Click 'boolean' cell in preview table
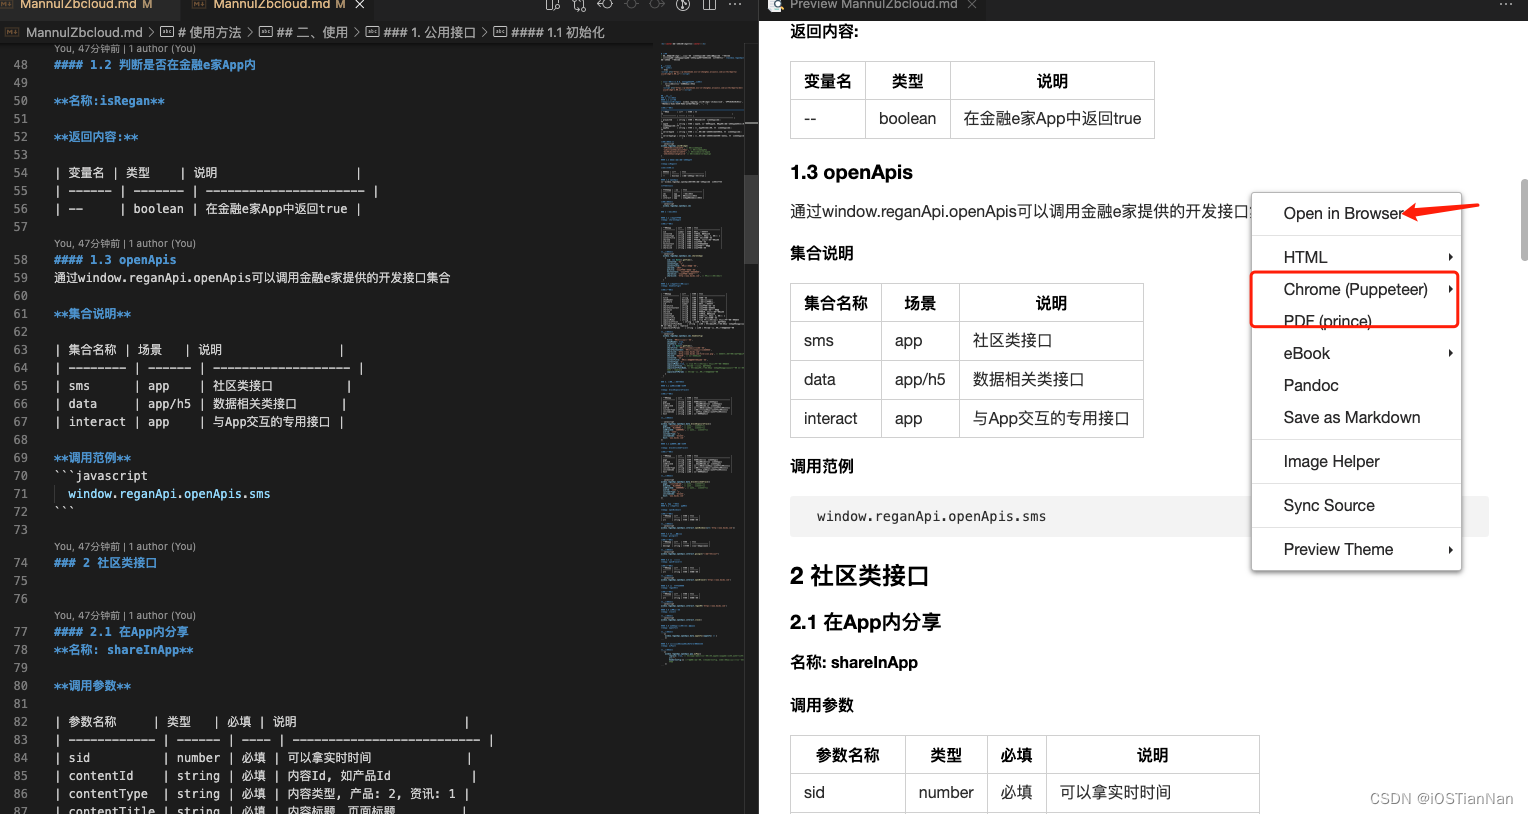Viewport: 1528px width, 814px height. [x=907, y=118]
